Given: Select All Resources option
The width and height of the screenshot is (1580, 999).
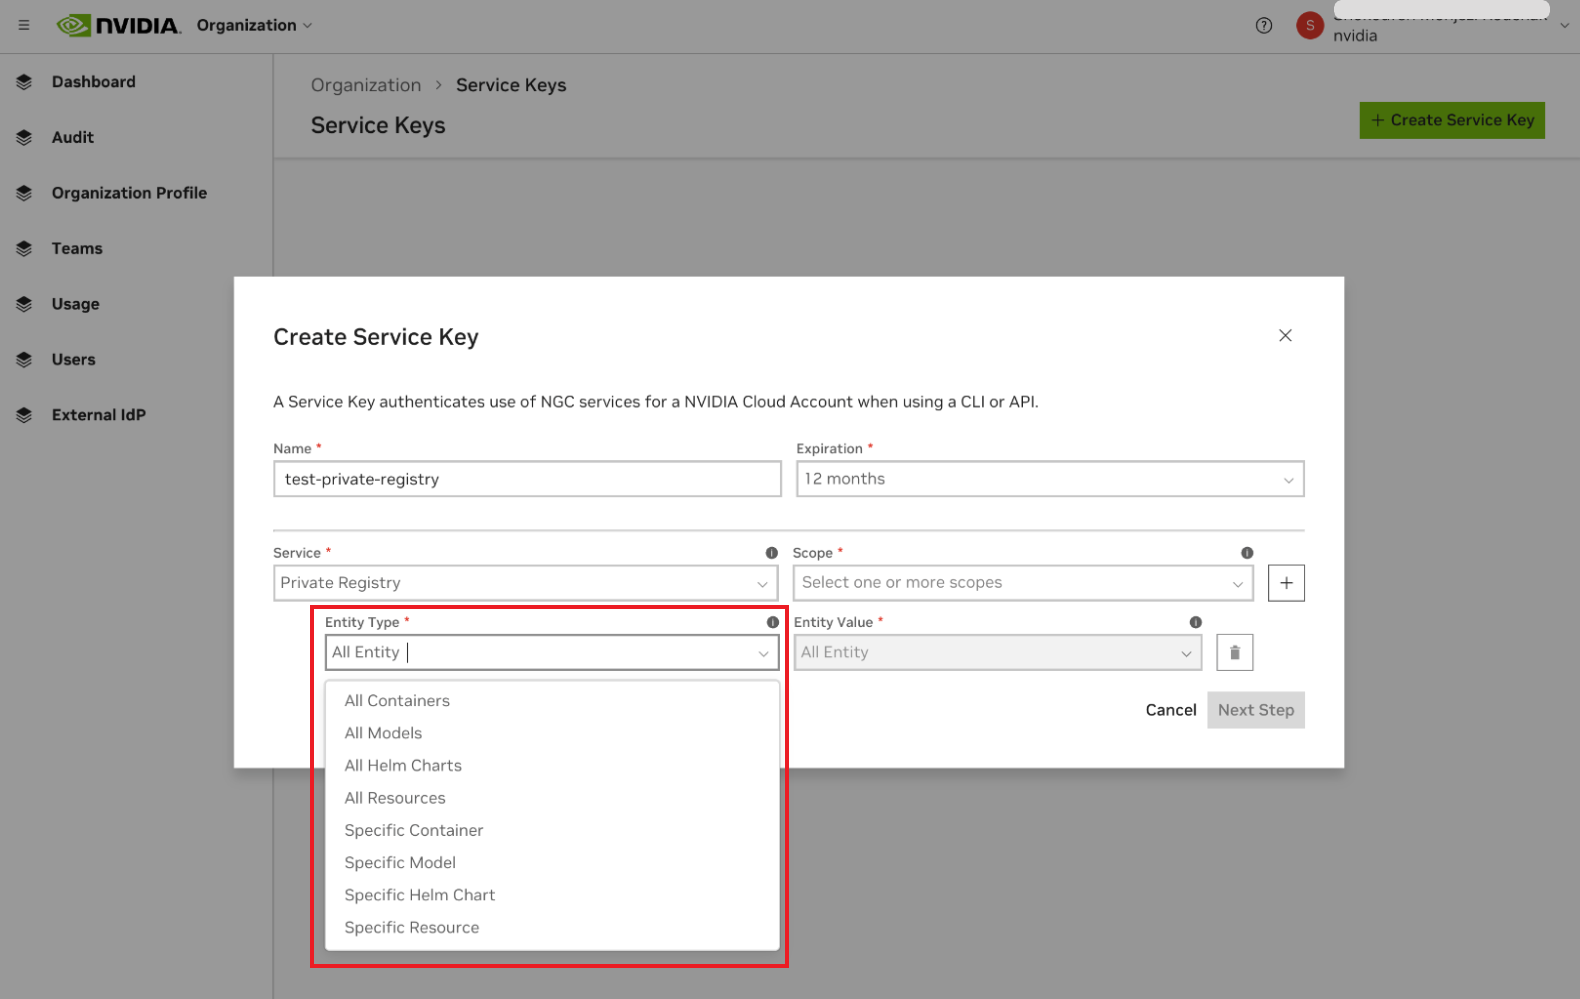Looking at the screenshot, I should (x=552, y=798).
